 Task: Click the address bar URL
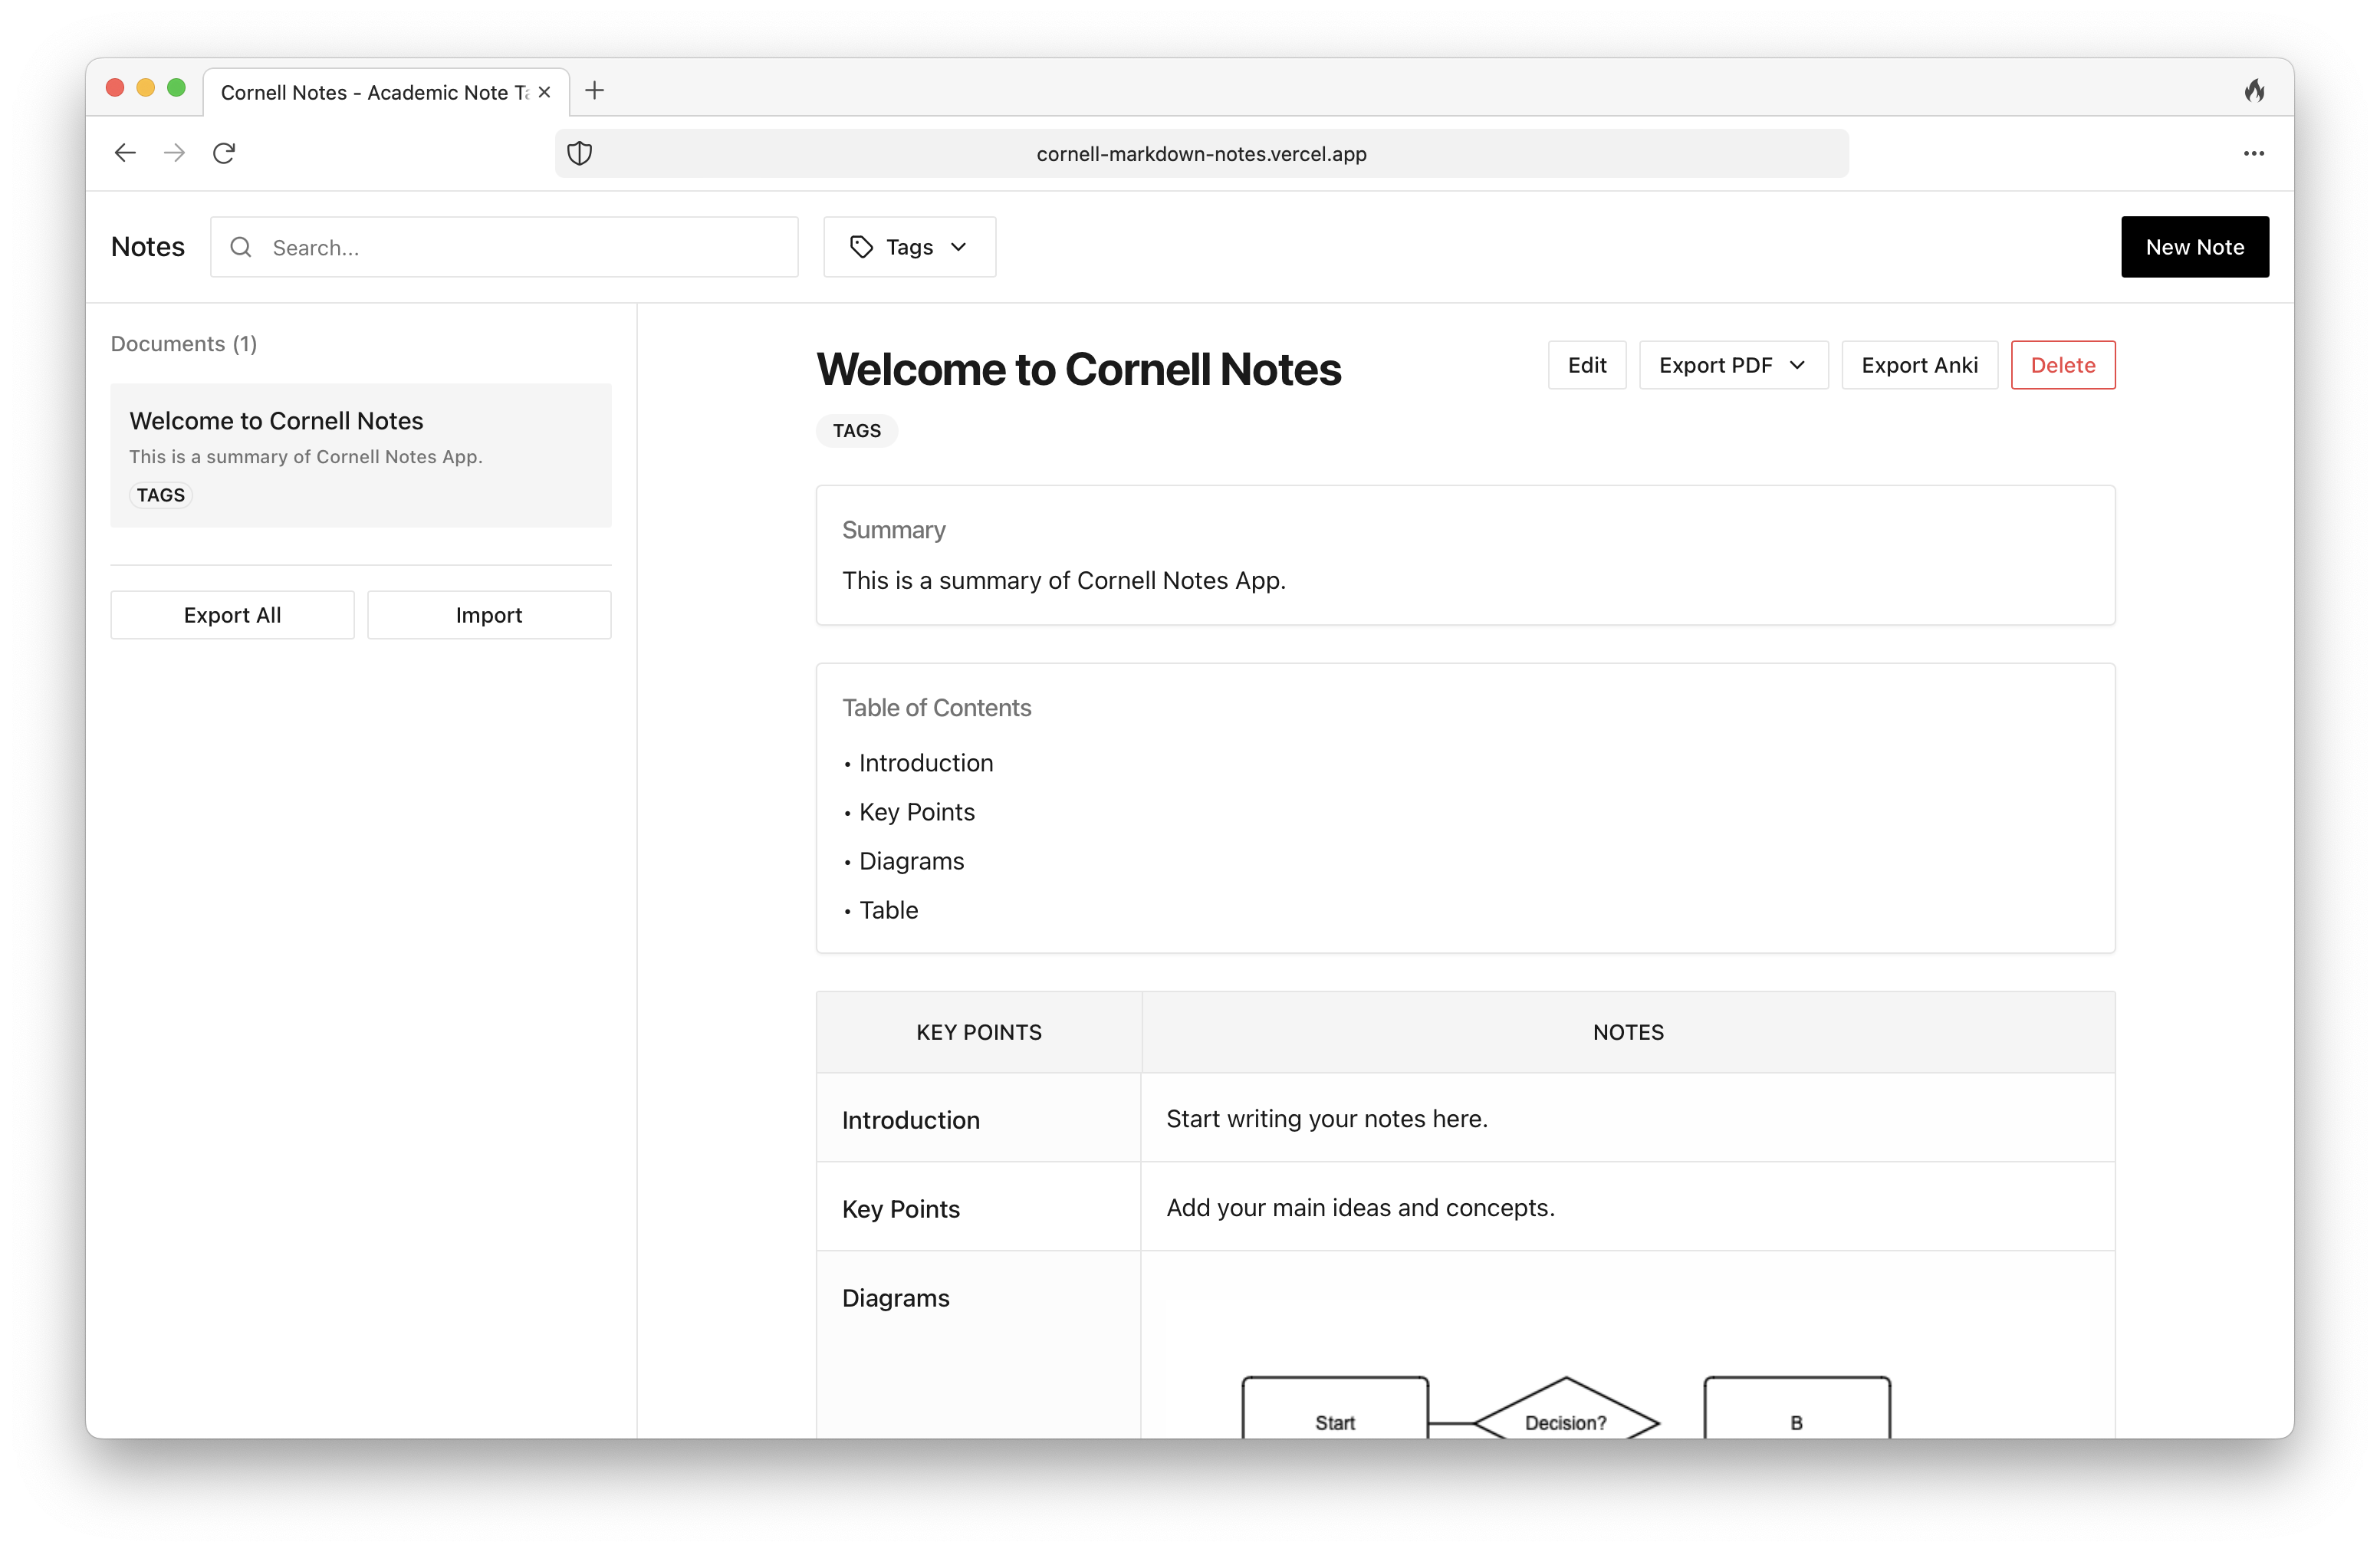[x=1201, y=154]
